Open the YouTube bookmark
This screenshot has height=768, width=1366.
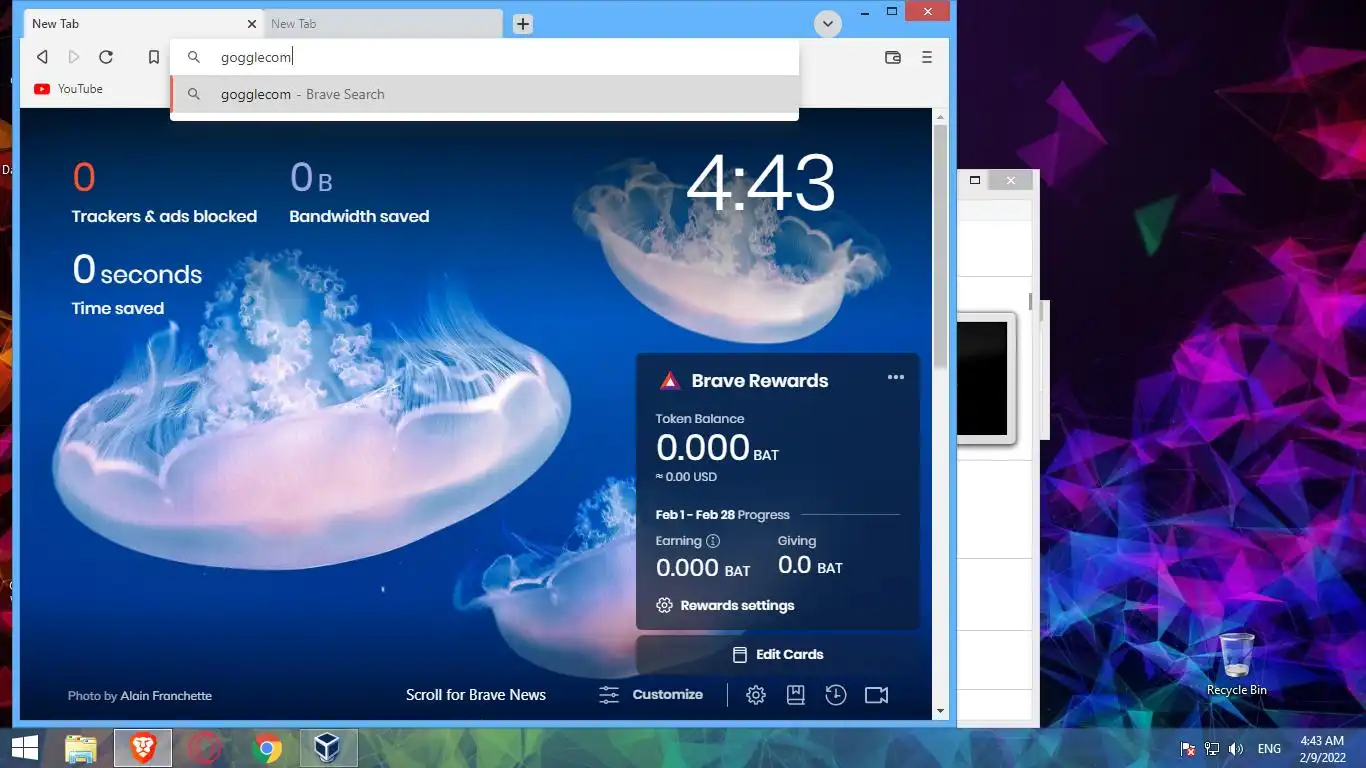[x=68, y=89]
